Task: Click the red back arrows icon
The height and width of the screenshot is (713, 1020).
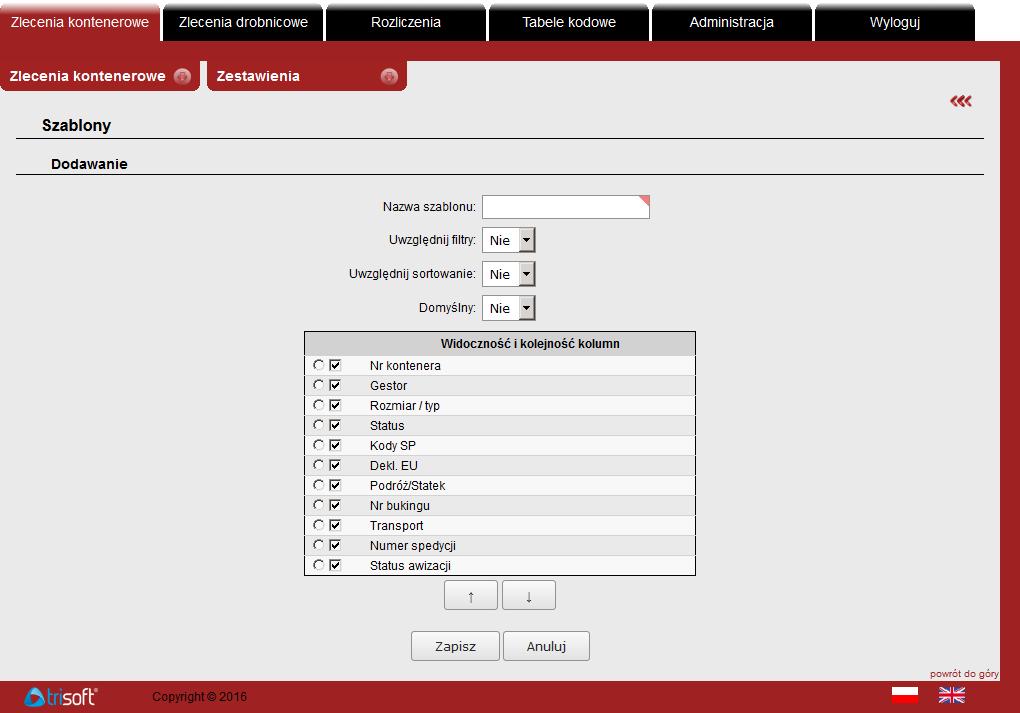Action: pos(961,101)
